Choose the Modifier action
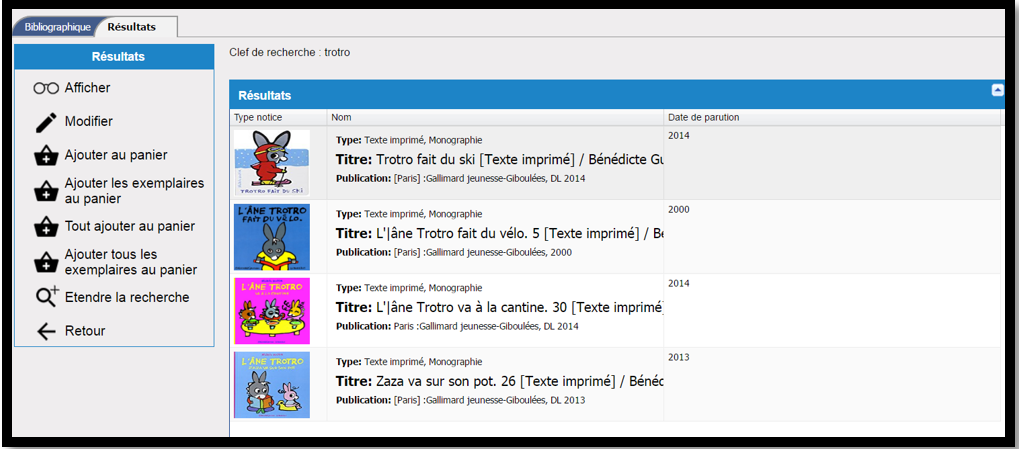 pos(89,122)
